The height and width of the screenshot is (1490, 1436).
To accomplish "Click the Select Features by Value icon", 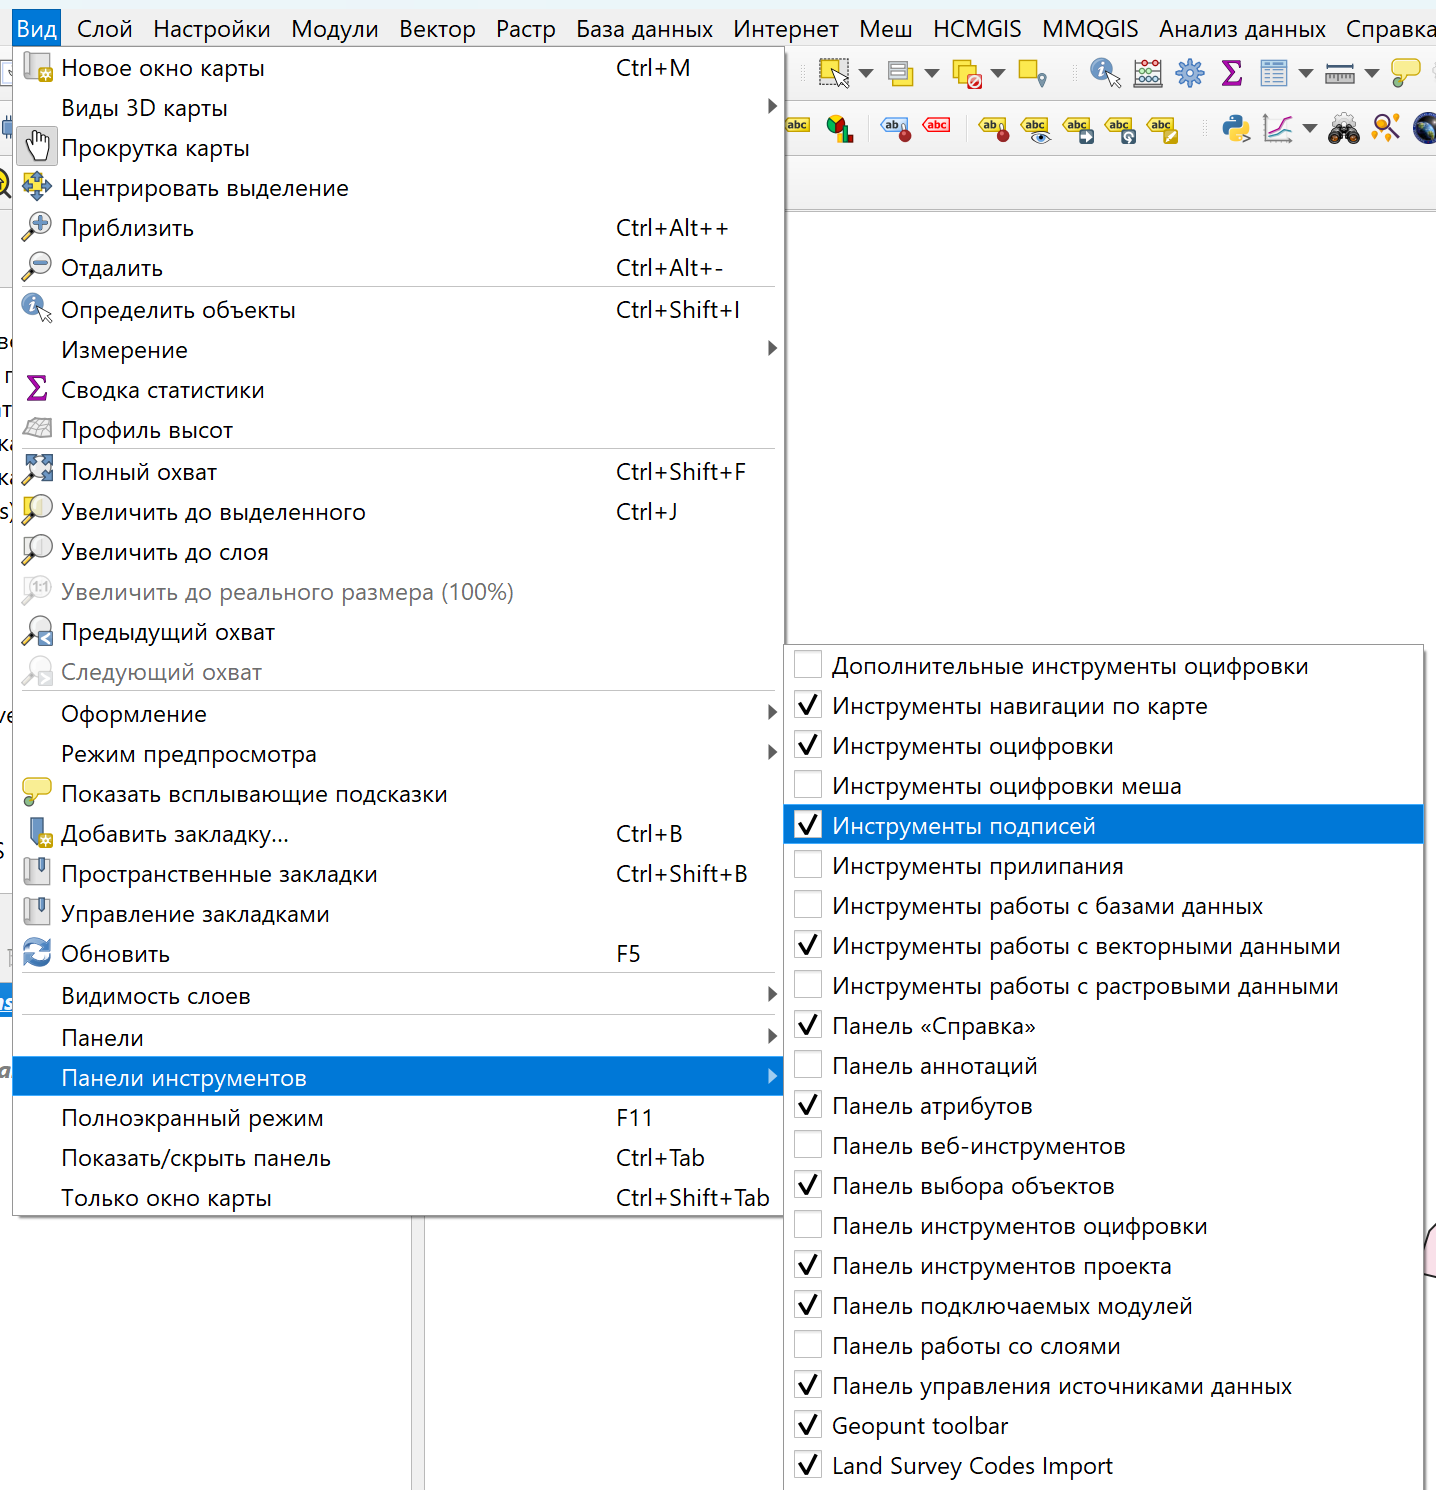I will [900, 73].
